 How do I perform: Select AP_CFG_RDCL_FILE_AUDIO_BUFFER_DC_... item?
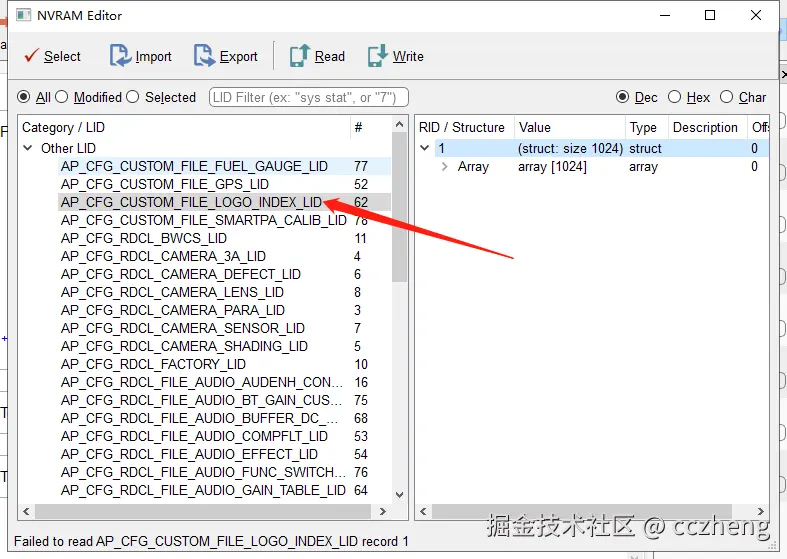click(x=199, y=418)
